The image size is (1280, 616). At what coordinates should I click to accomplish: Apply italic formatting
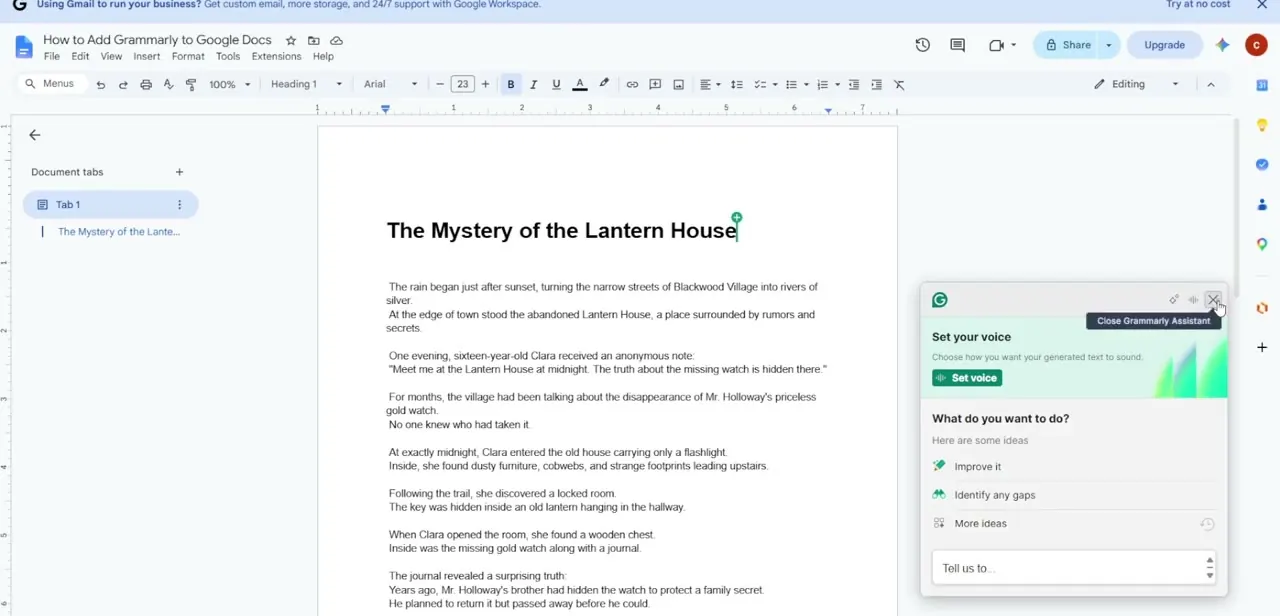click(533, 85)
